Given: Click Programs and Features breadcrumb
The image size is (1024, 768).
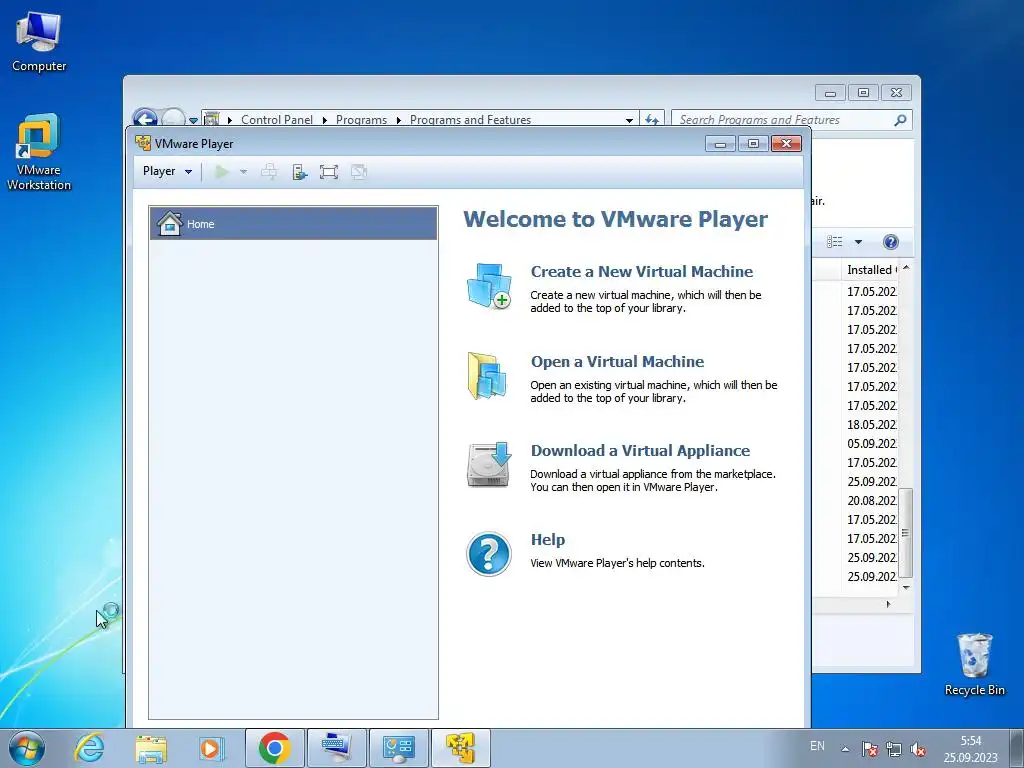Looking at the screenshot, I should (x=470, y=120).
